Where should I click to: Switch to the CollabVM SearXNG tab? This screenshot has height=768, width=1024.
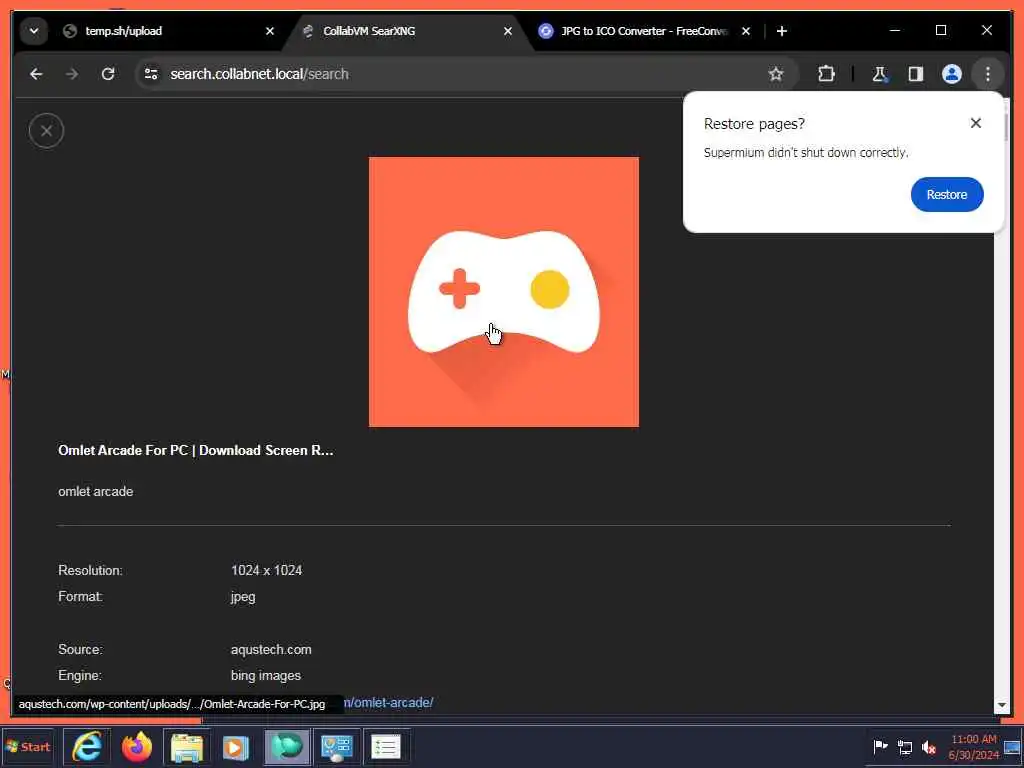pos(405,31)
